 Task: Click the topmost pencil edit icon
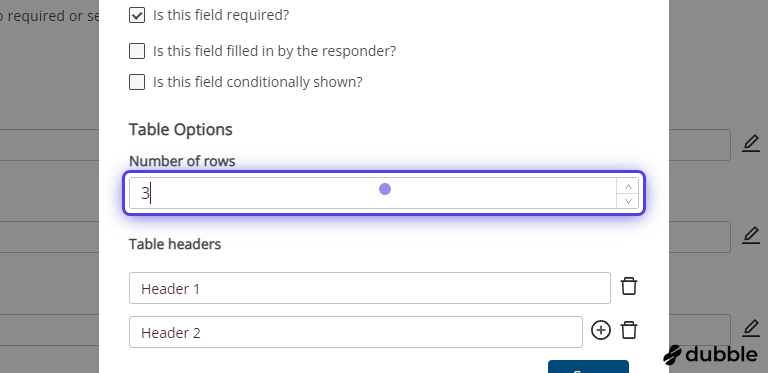pos(750,144)
